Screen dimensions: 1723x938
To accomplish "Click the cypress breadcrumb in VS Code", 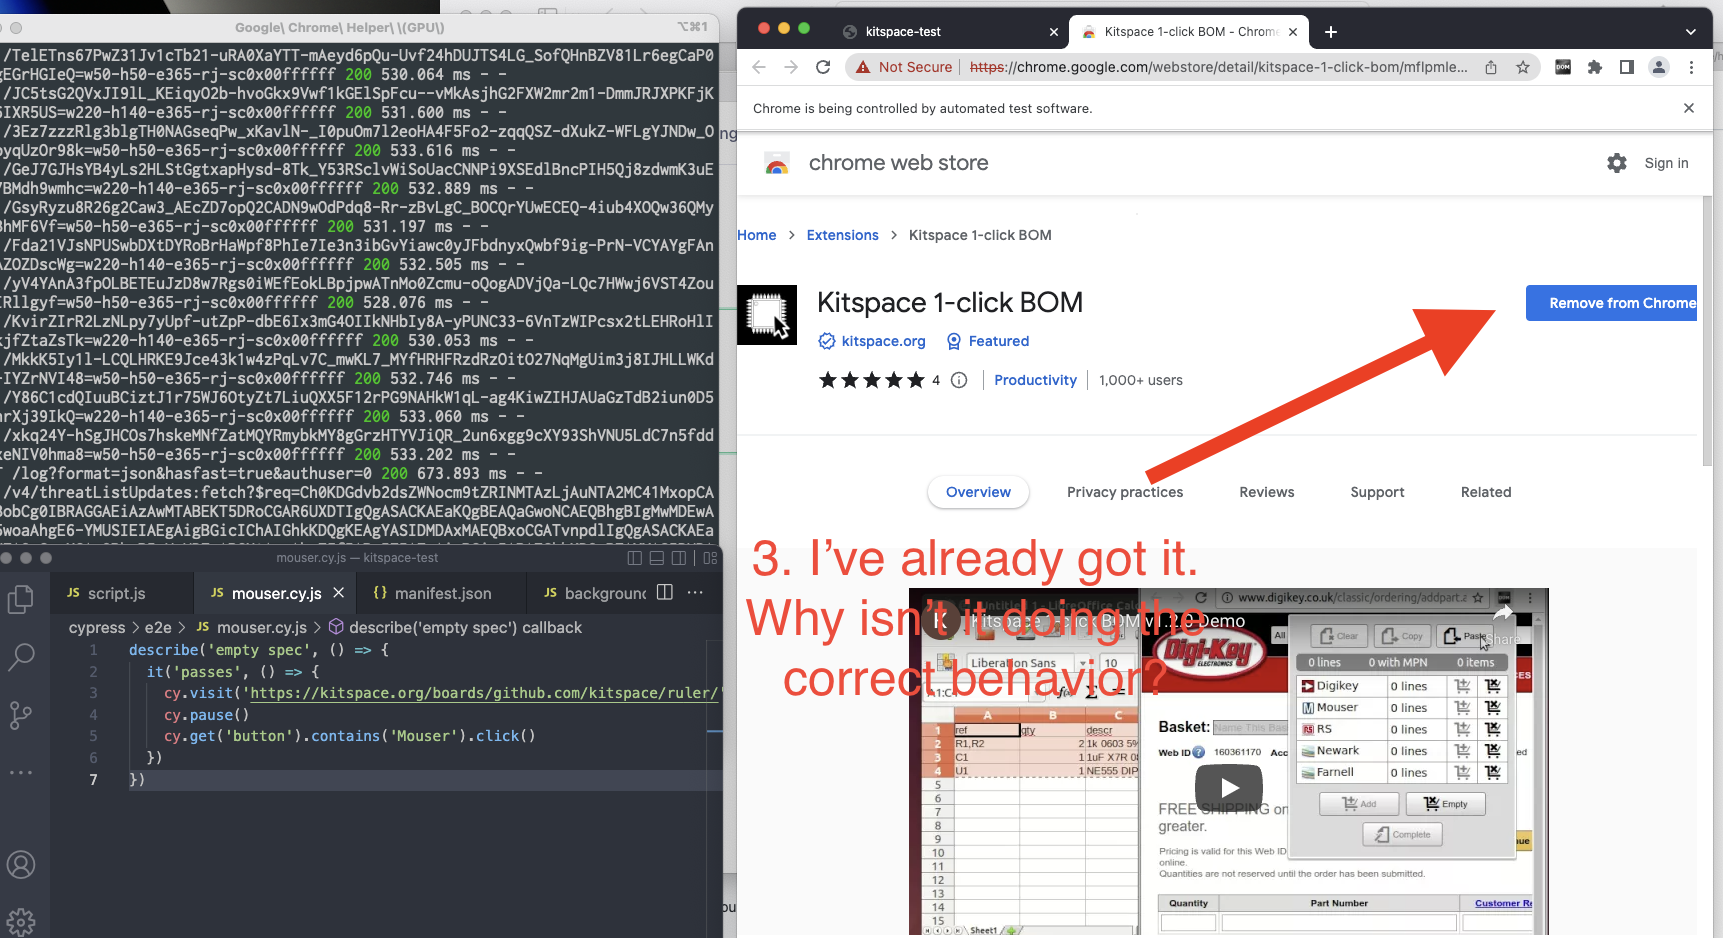I will tap(97, 627).
